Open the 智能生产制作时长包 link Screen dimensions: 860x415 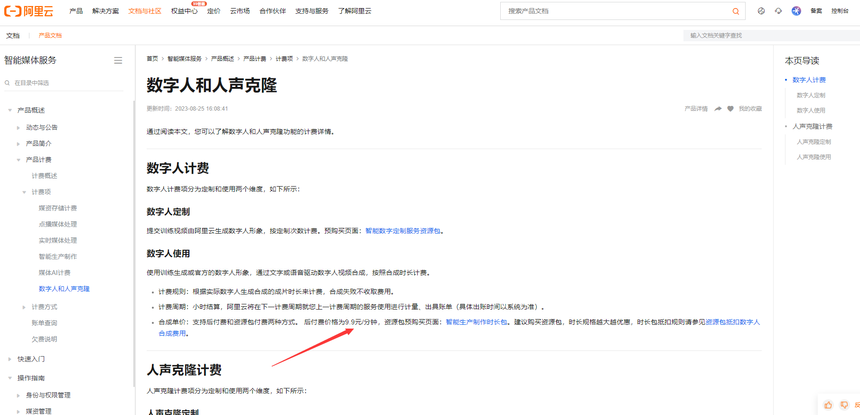tap(477, 322)
